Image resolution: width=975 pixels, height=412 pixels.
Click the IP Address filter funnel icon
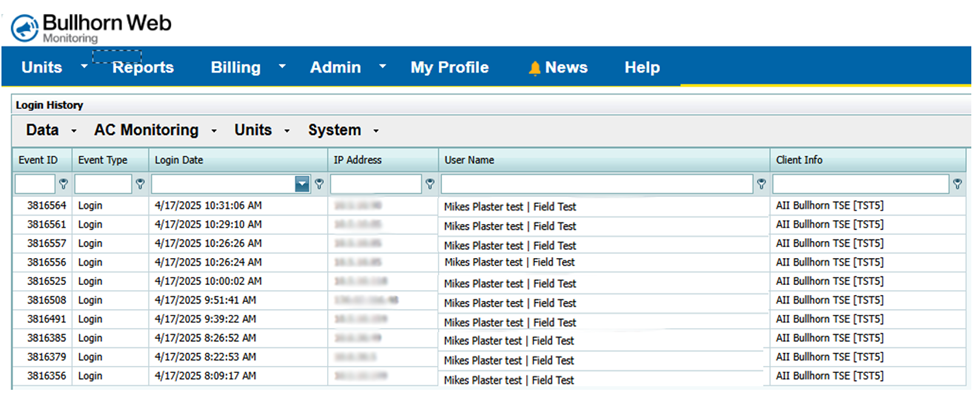[x=430, y=184]
